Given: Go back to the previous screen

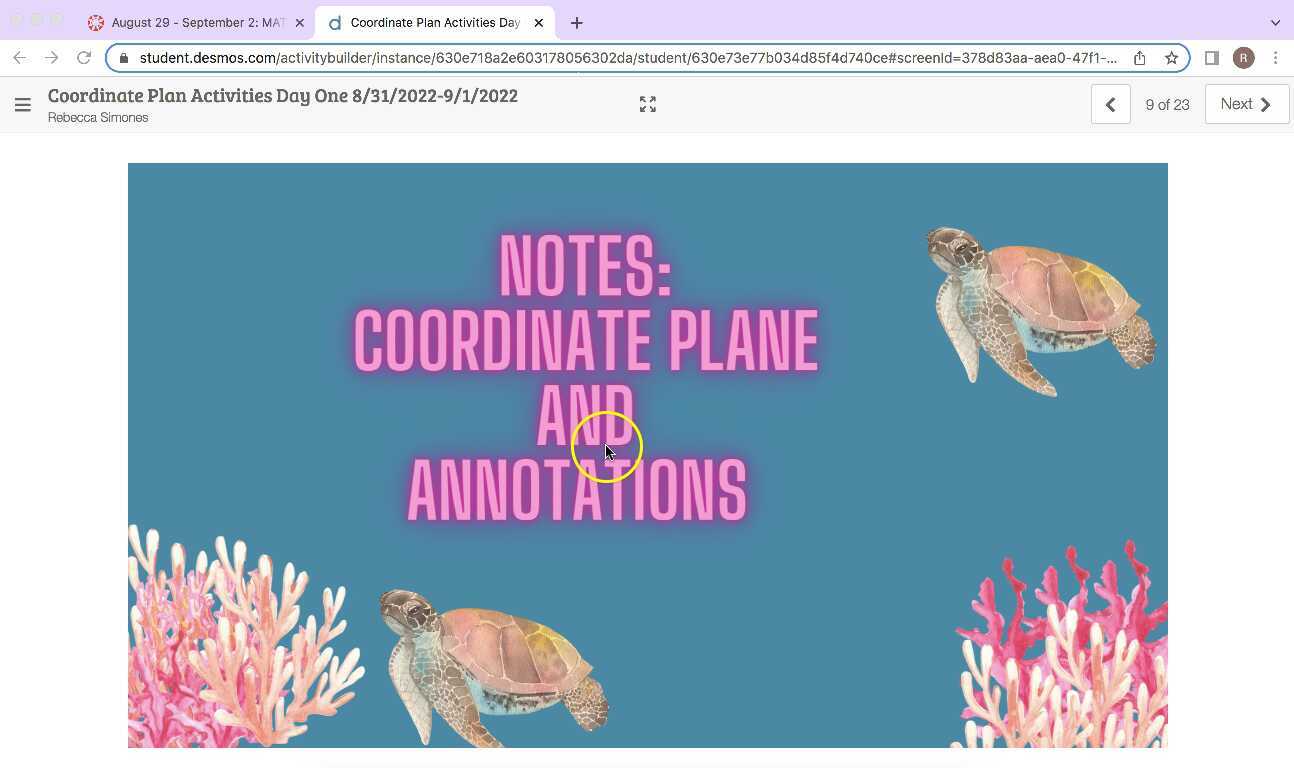Looking at the screenshot, I should click(1110, 103).
